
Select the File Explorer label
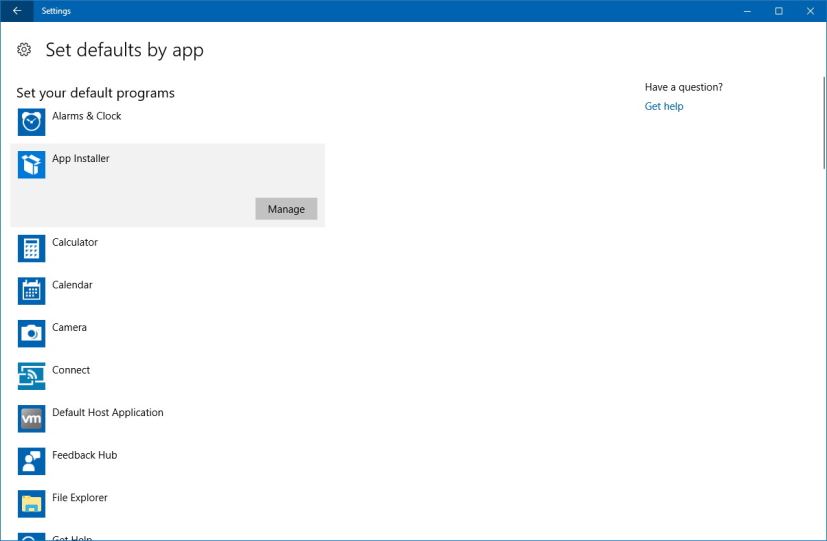(x=80, y=498)
